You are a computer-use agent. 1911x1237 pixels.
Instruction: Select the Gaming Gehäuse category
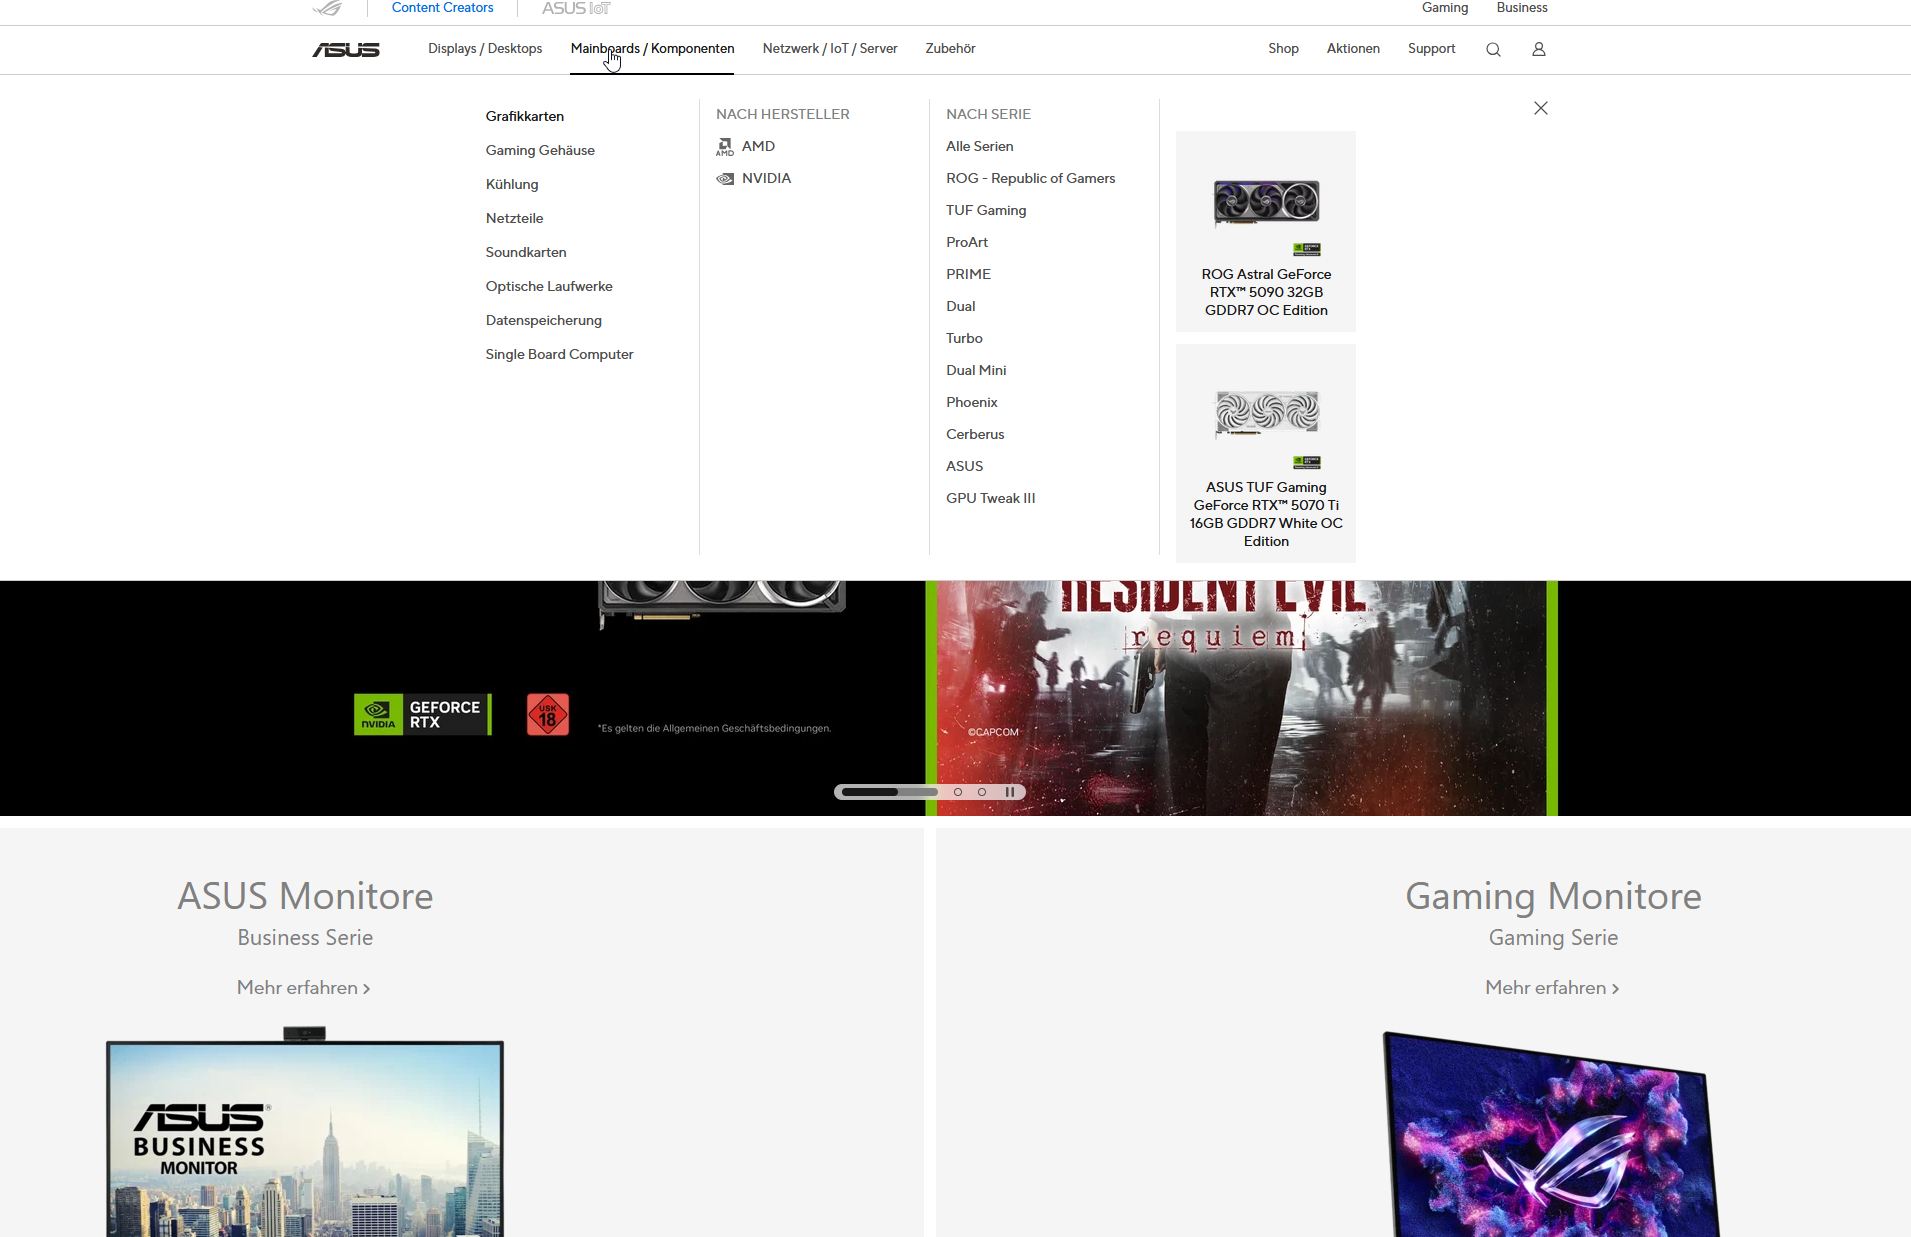point(540,150)
